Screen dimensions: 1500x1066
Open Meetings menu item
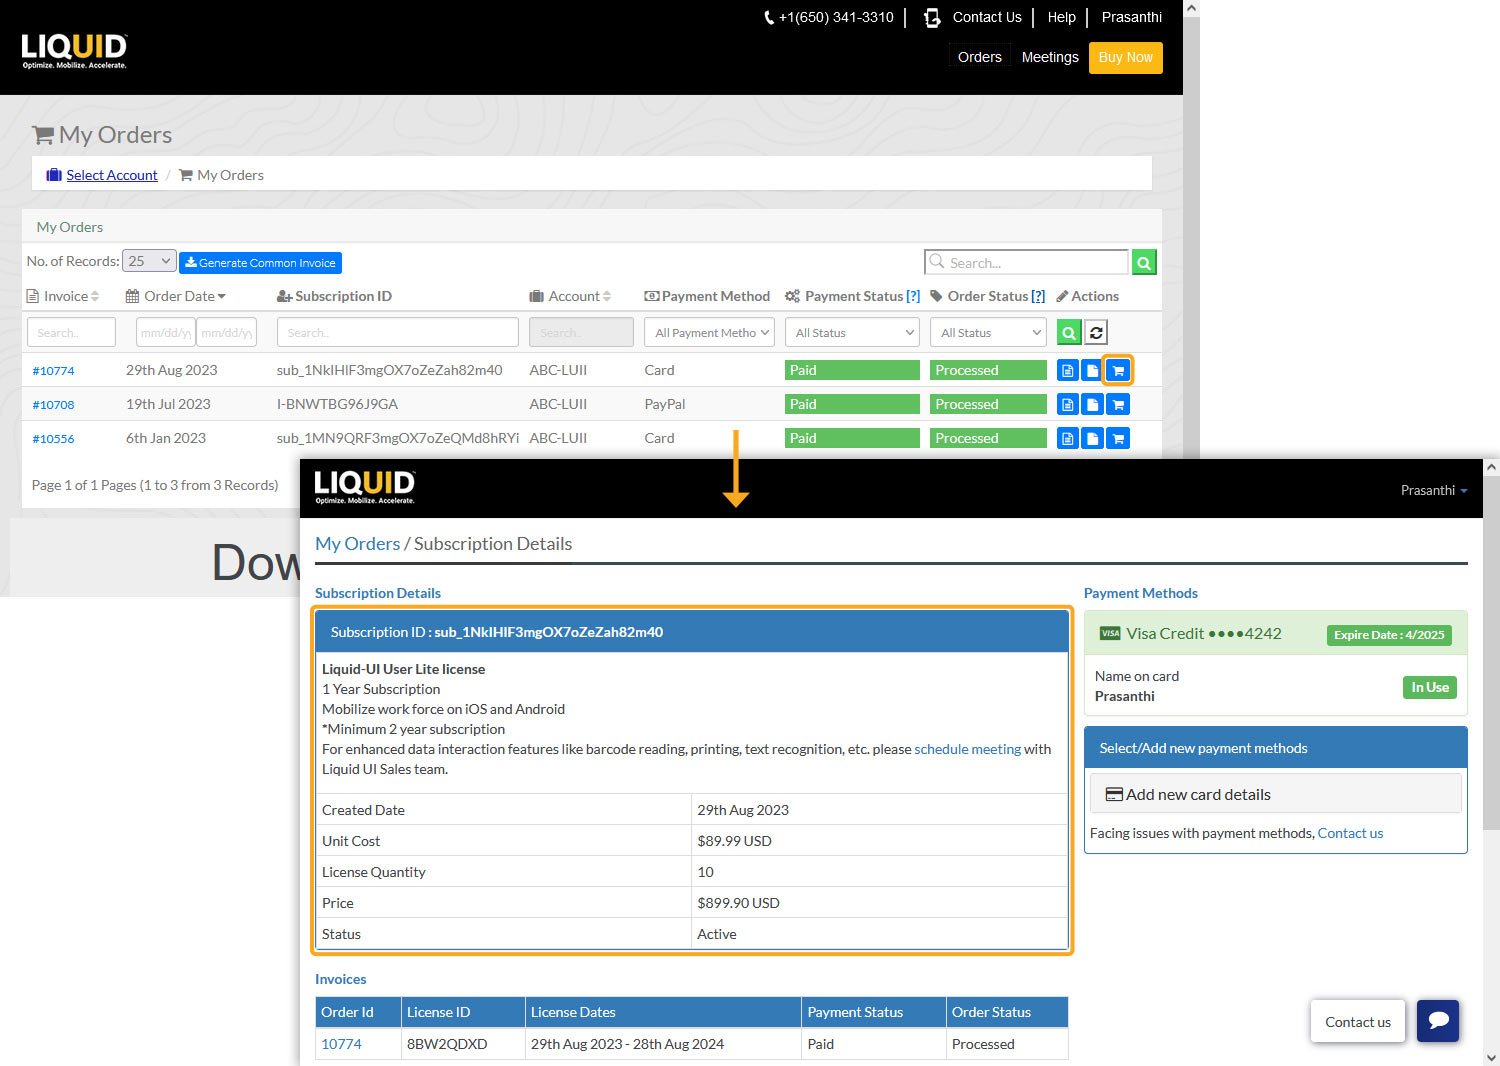[1050, 57]
